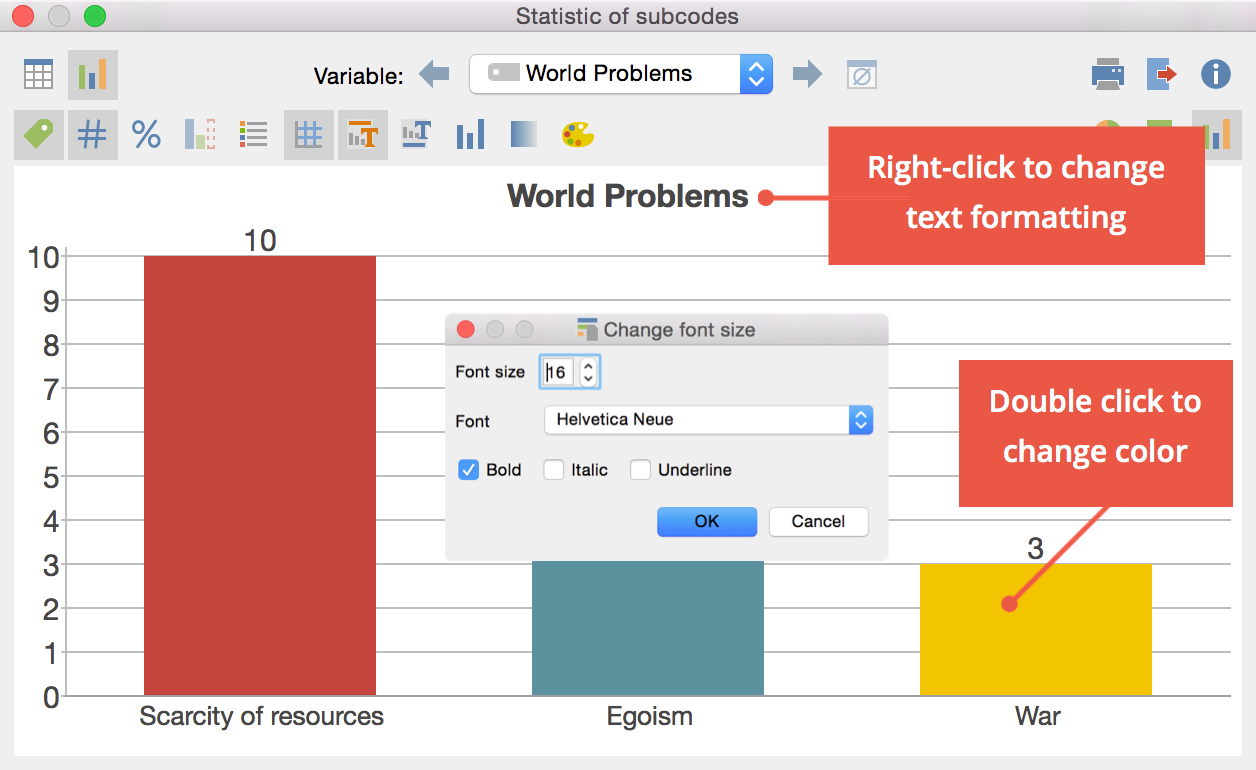Click the empty-set missing values icon

pyautogui.click(x=861, y=75)
